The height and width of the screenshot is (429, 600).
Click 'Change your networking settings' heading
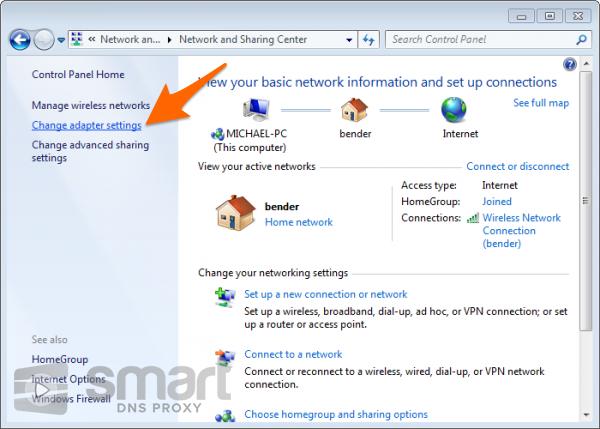pos(273,273)
